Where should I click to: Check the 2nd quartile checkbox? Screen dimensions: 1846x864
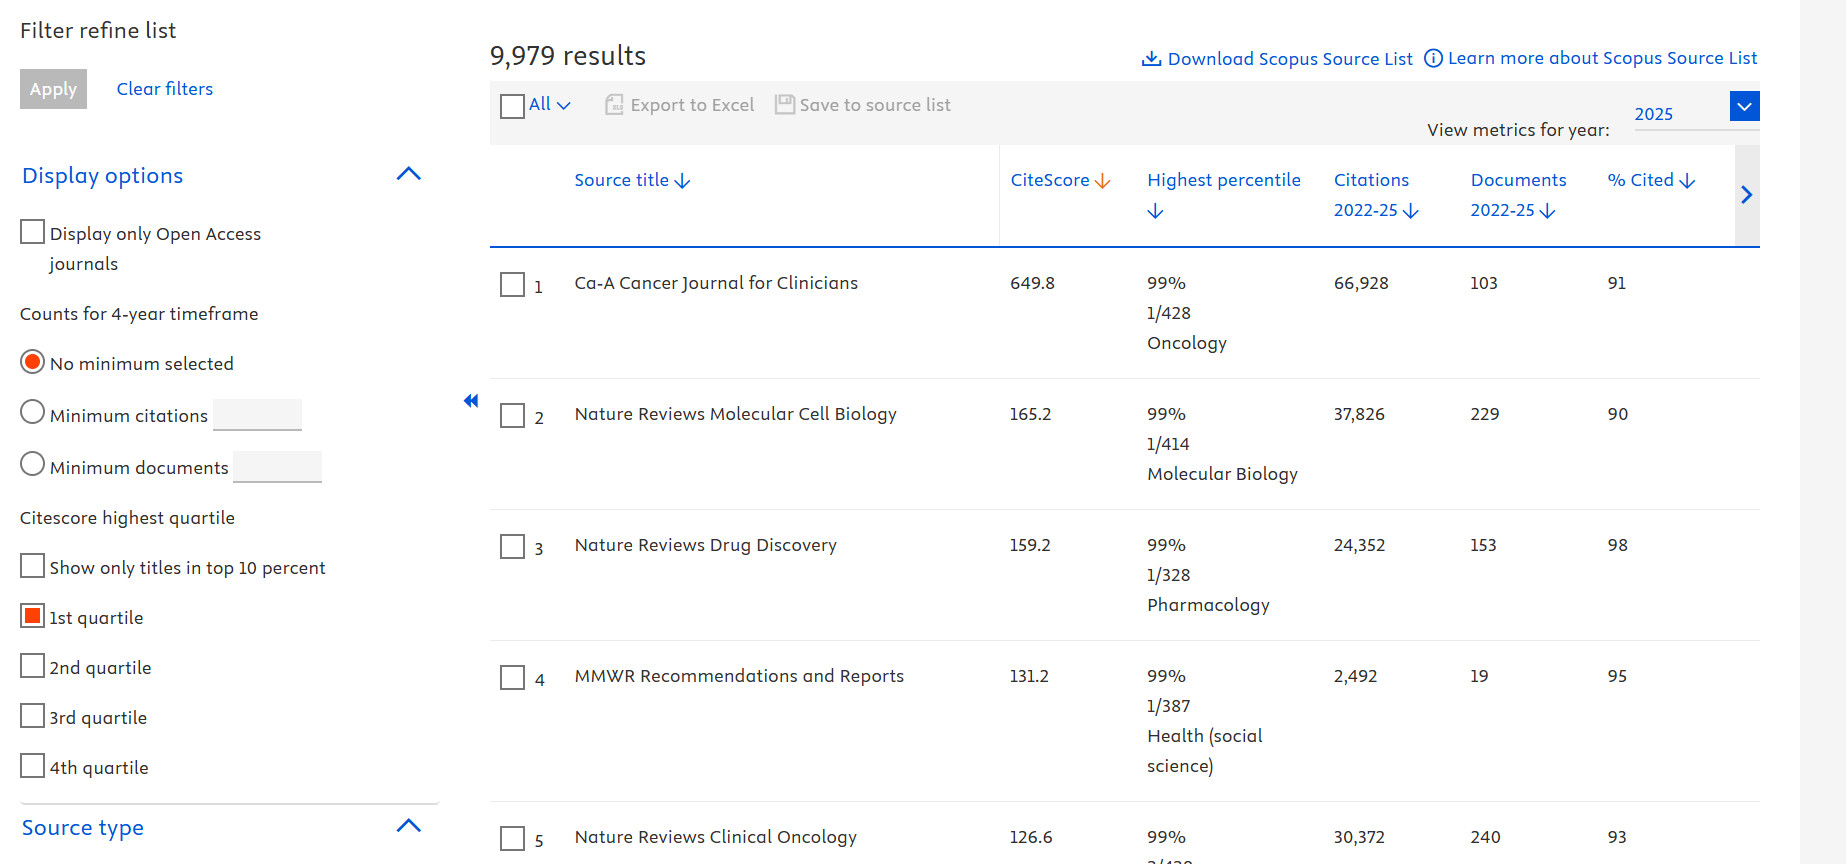point(32,666)
